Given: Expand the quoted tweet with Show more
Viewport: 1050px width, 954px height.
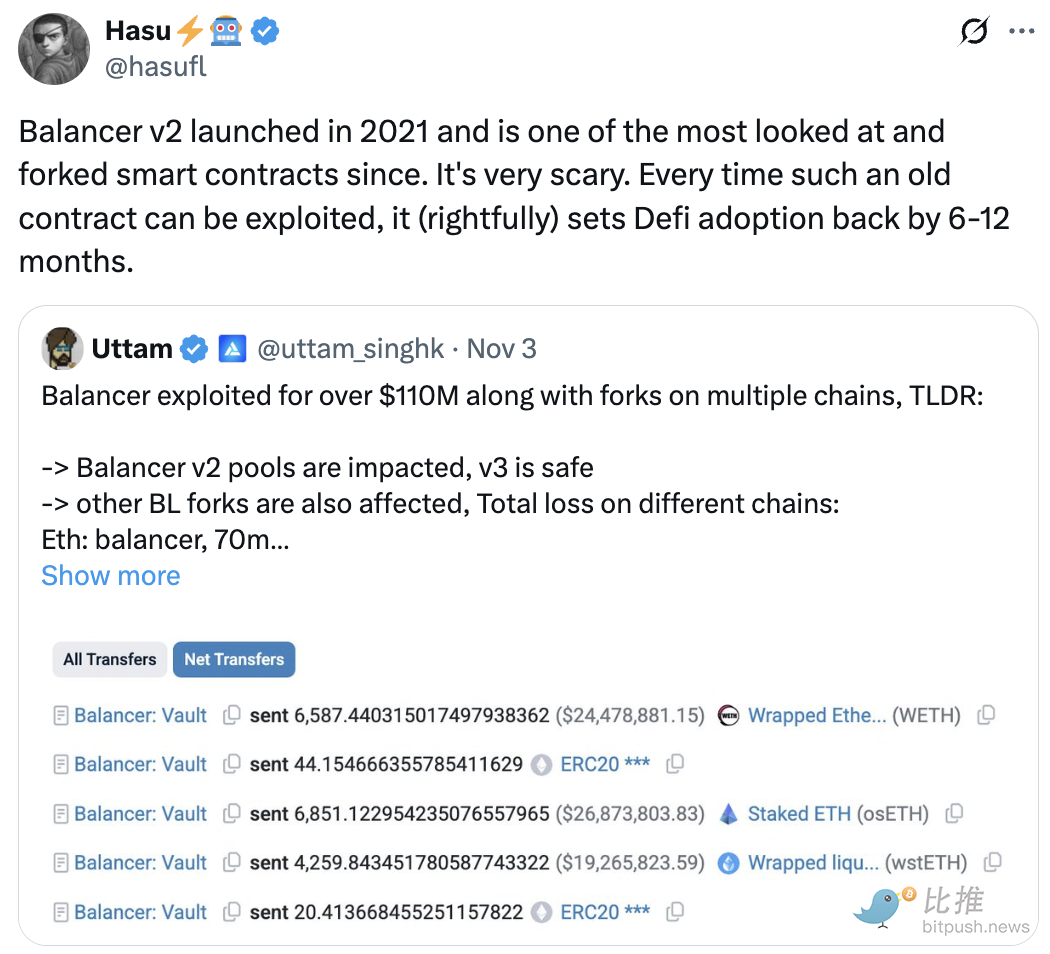Looking at the screenshot, I should tap(111, 576).
